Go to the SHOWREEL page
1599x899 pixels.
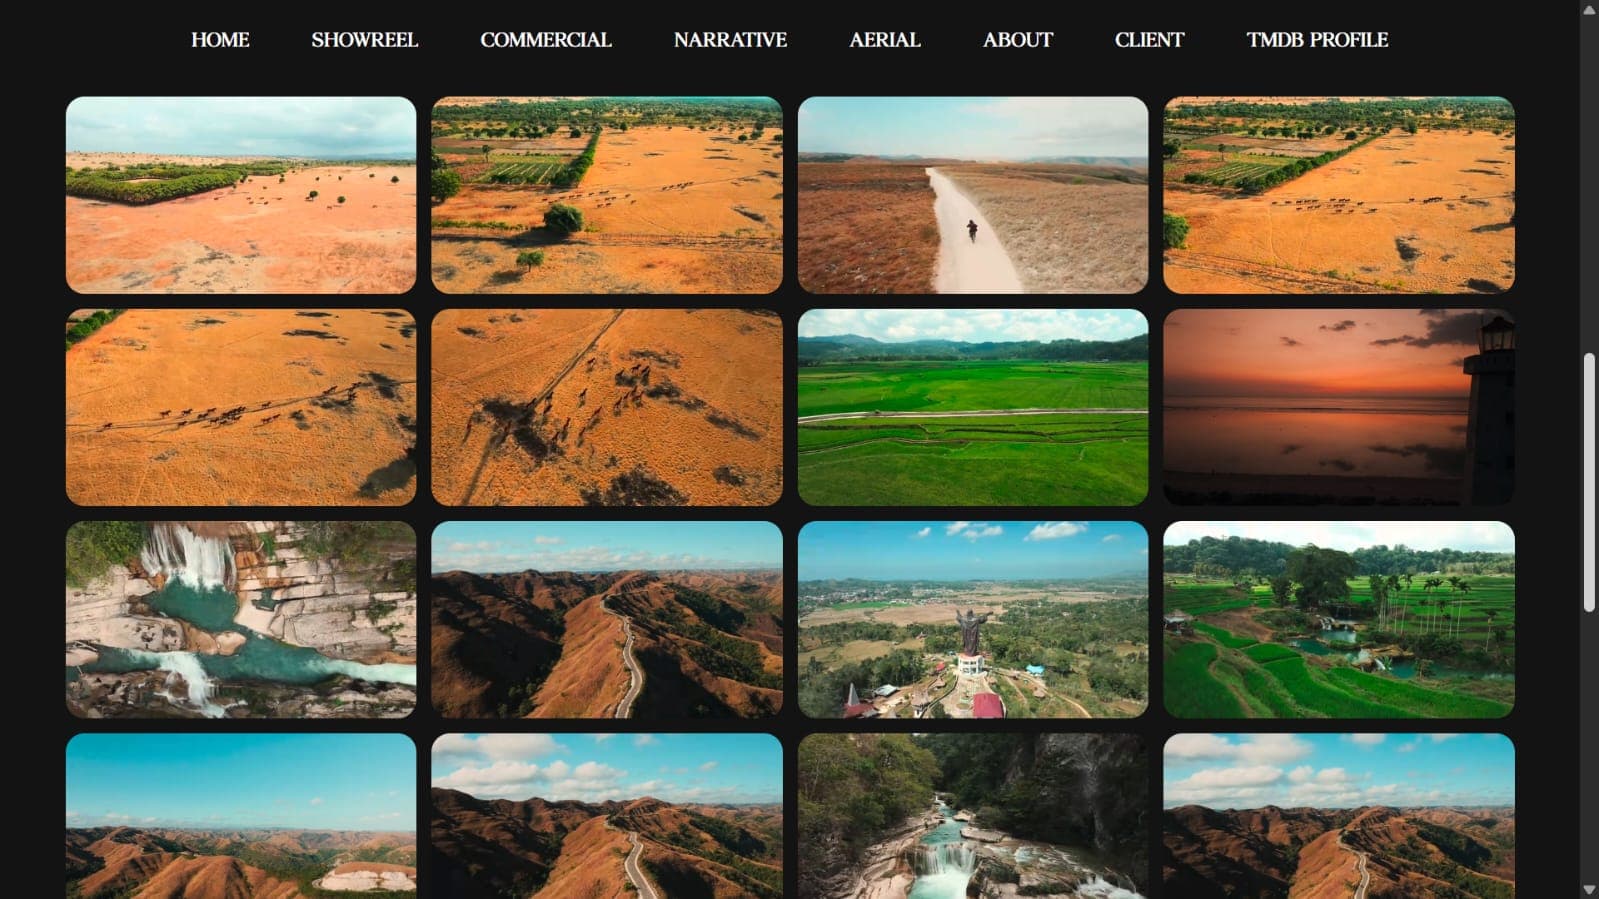(364, 40)
